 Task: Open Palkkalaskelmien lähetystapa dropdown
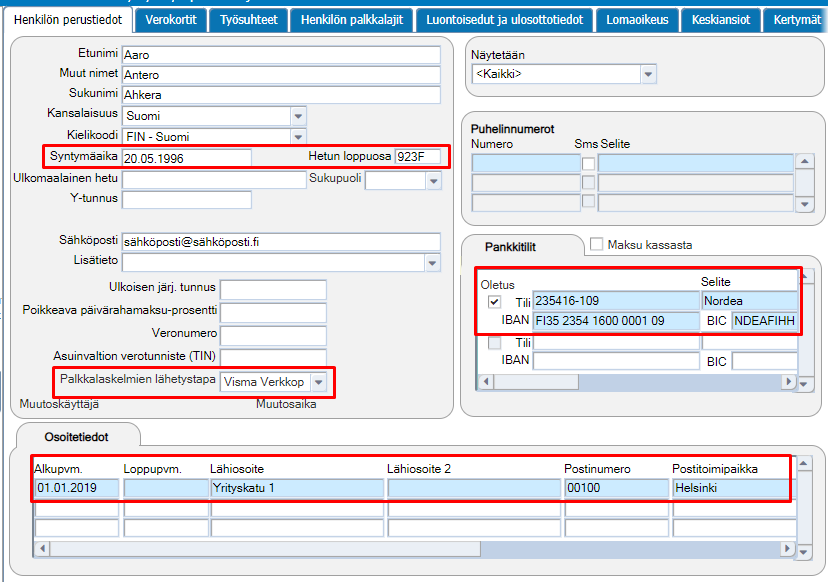(x=318, y=382)
